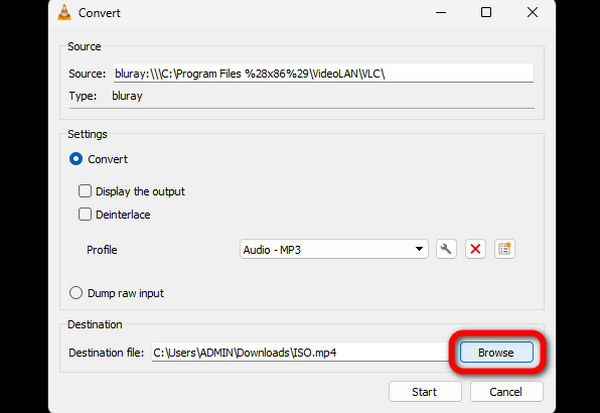600x413 pixels.
Task: Select the Convert radio button
Action: 76,158
